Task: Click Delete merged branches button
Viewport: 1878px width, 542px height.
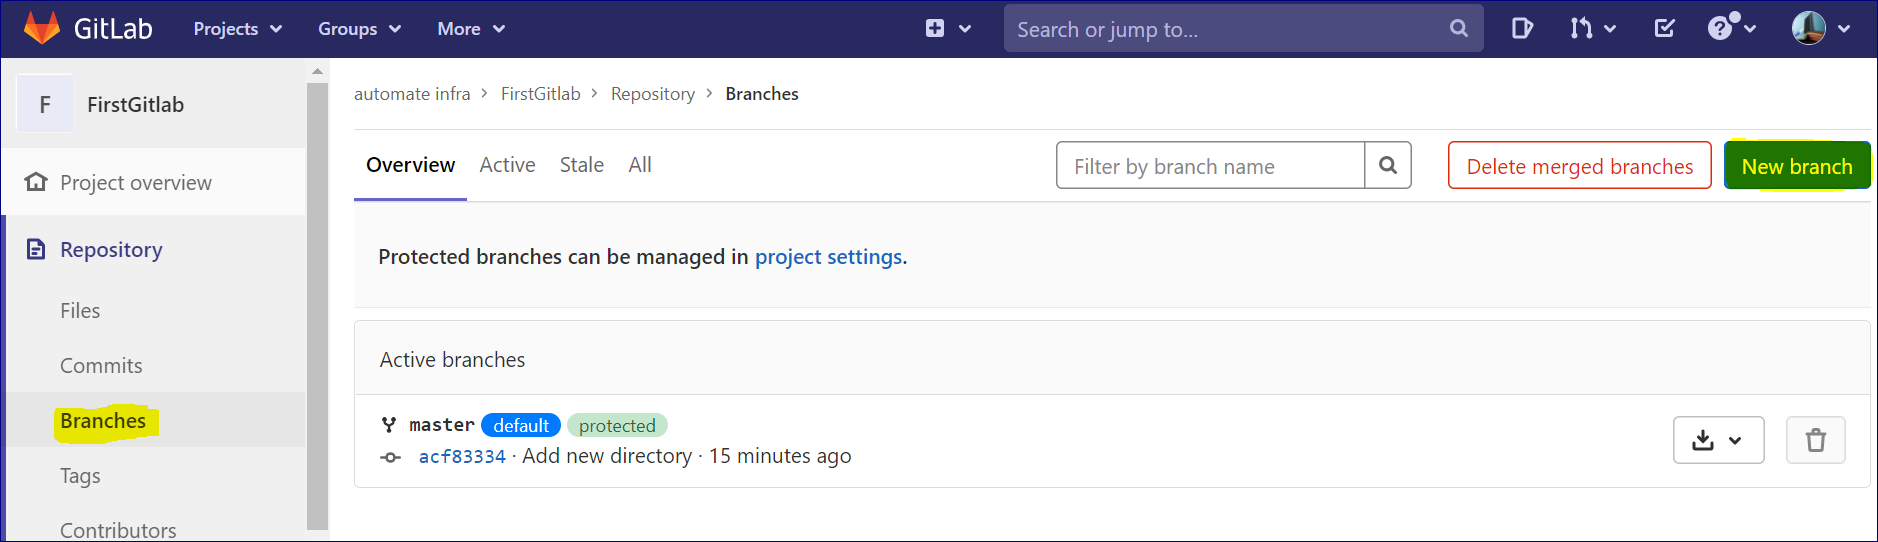Action: [1580, 166]
